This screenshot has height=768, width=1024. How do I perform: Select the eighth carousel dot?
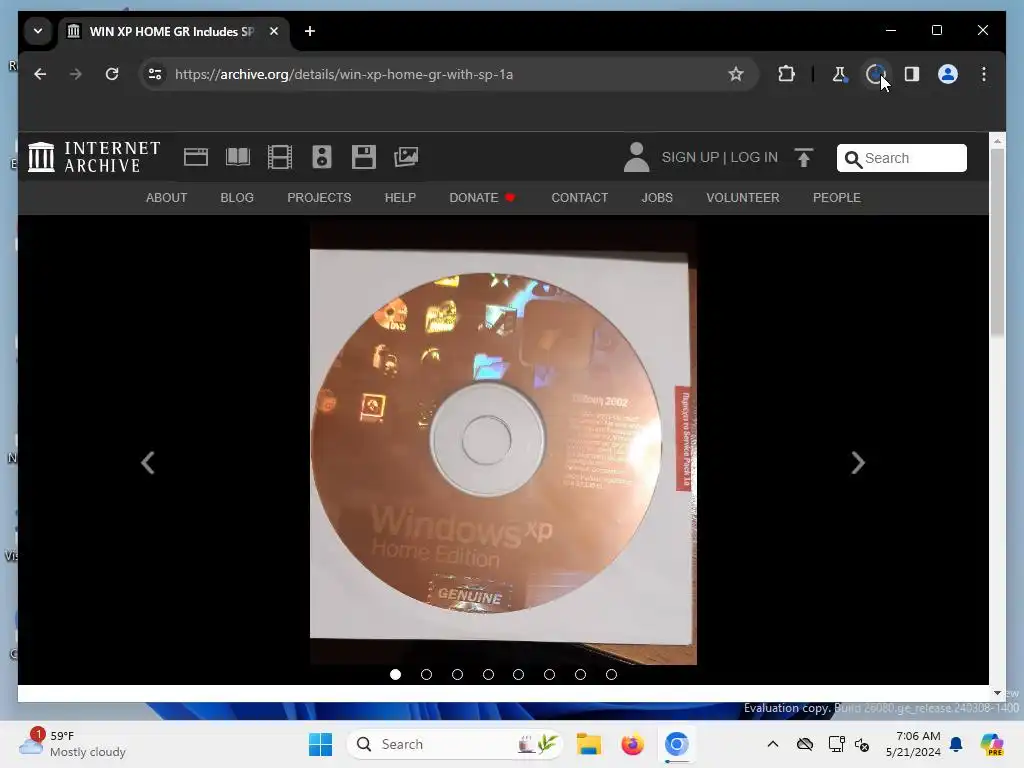coord(611,675)
